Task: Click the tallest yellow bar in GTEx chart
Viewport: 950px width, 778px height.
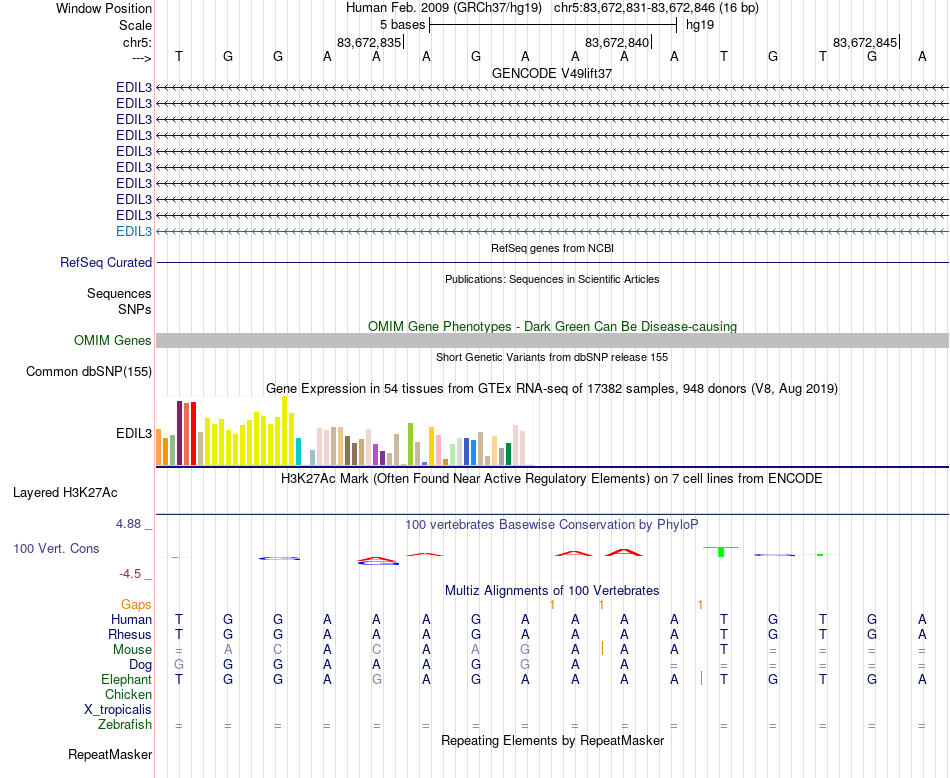Action: coord(285,431)
